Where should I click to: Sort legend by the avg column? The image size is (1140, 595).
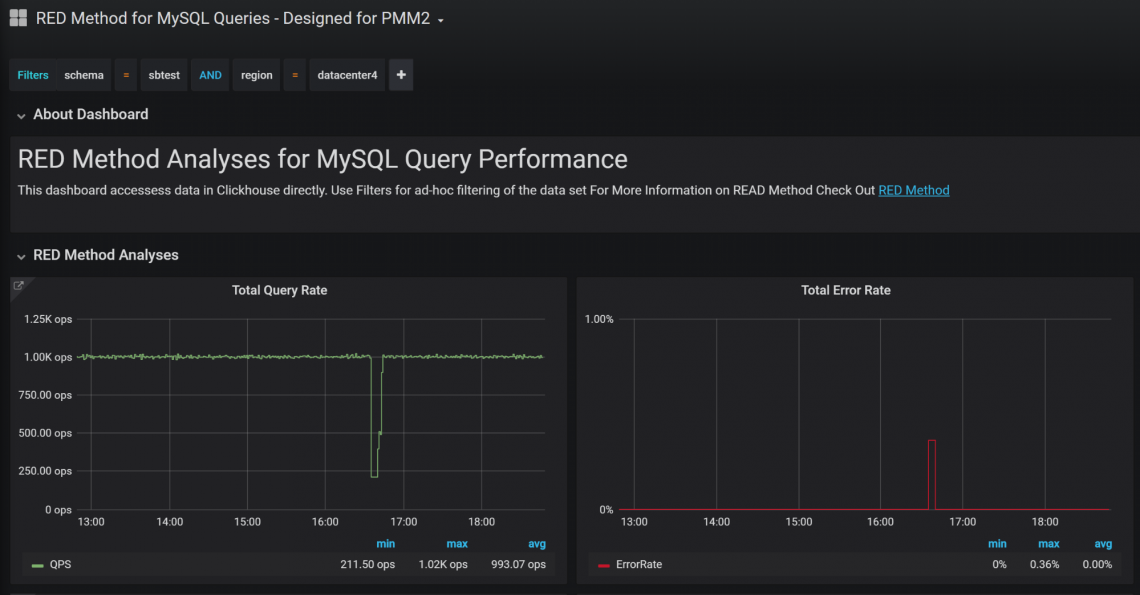coord(536,543)
